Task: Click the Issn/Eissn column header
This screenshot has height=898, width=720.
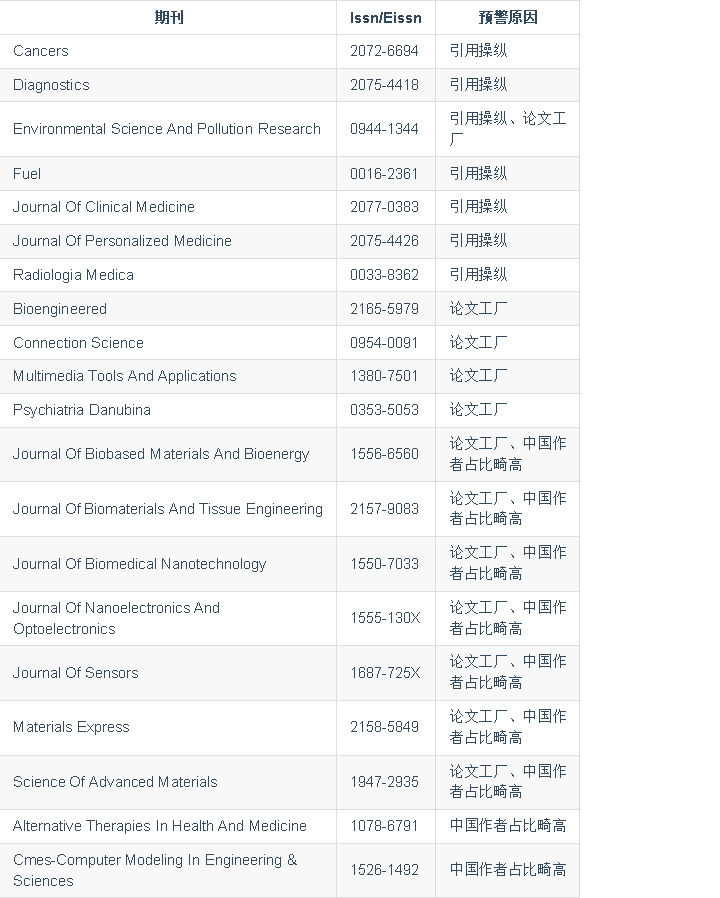Action: [x=385, y=18]
